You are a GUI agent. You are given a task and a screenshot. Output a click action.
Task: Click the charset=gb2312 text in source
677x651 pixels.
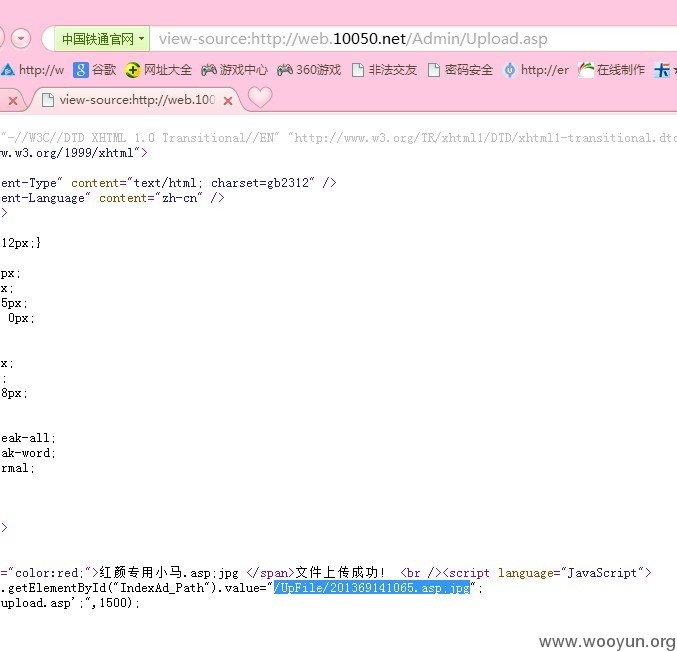[x=260, y=183]
